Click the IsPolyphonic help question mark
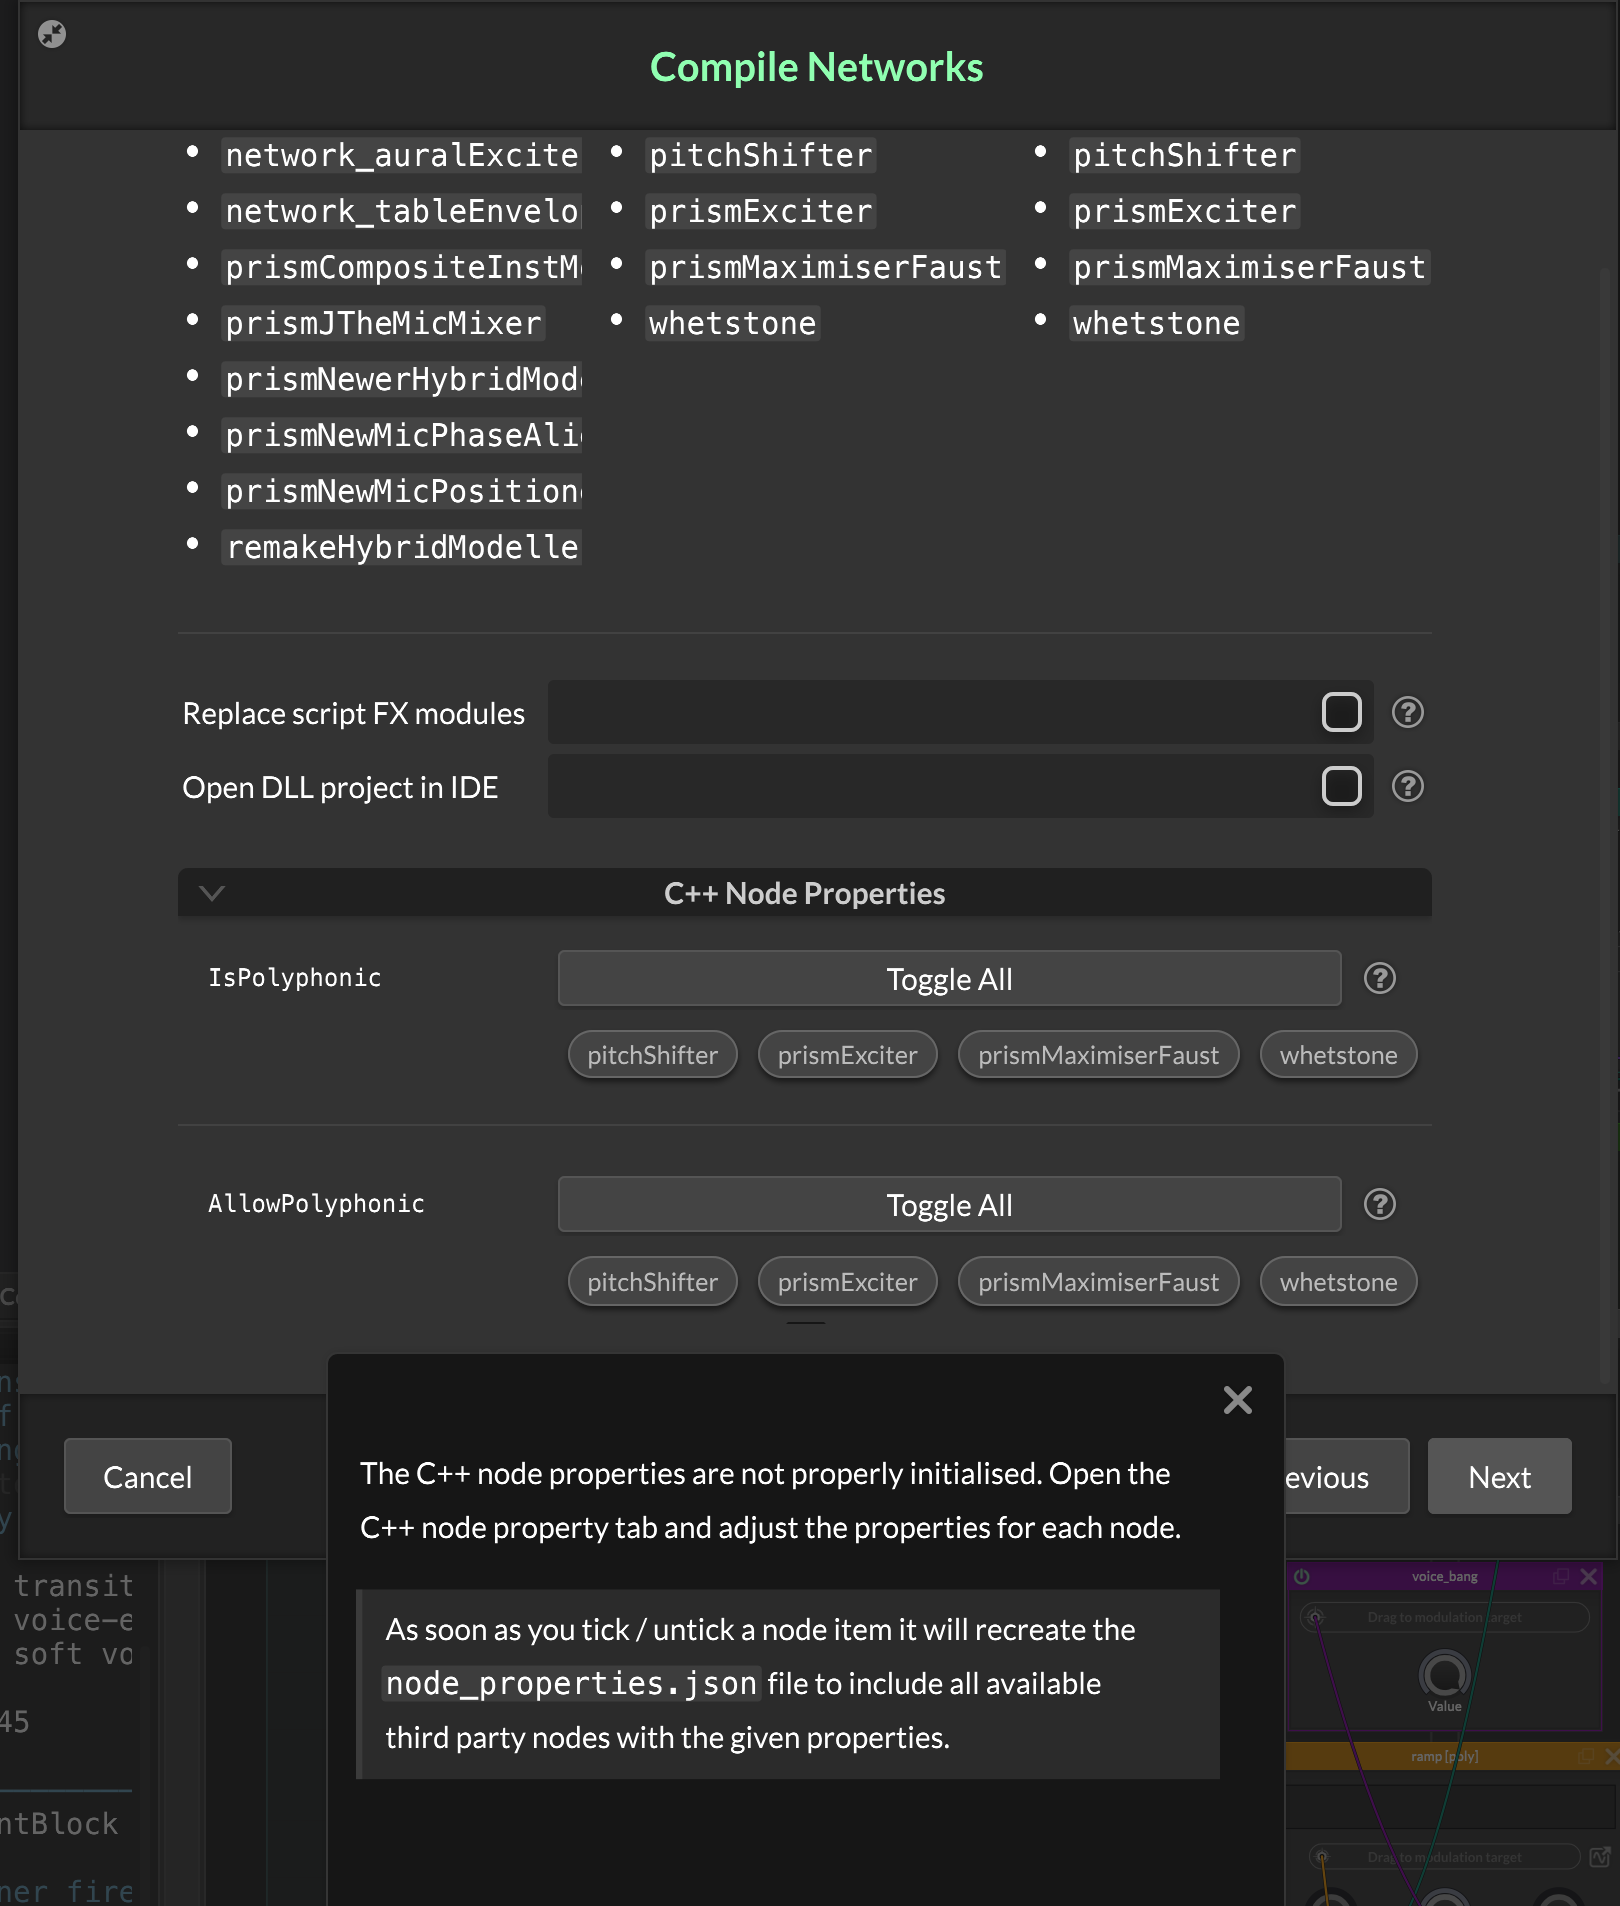 (x=1379, y=978)
